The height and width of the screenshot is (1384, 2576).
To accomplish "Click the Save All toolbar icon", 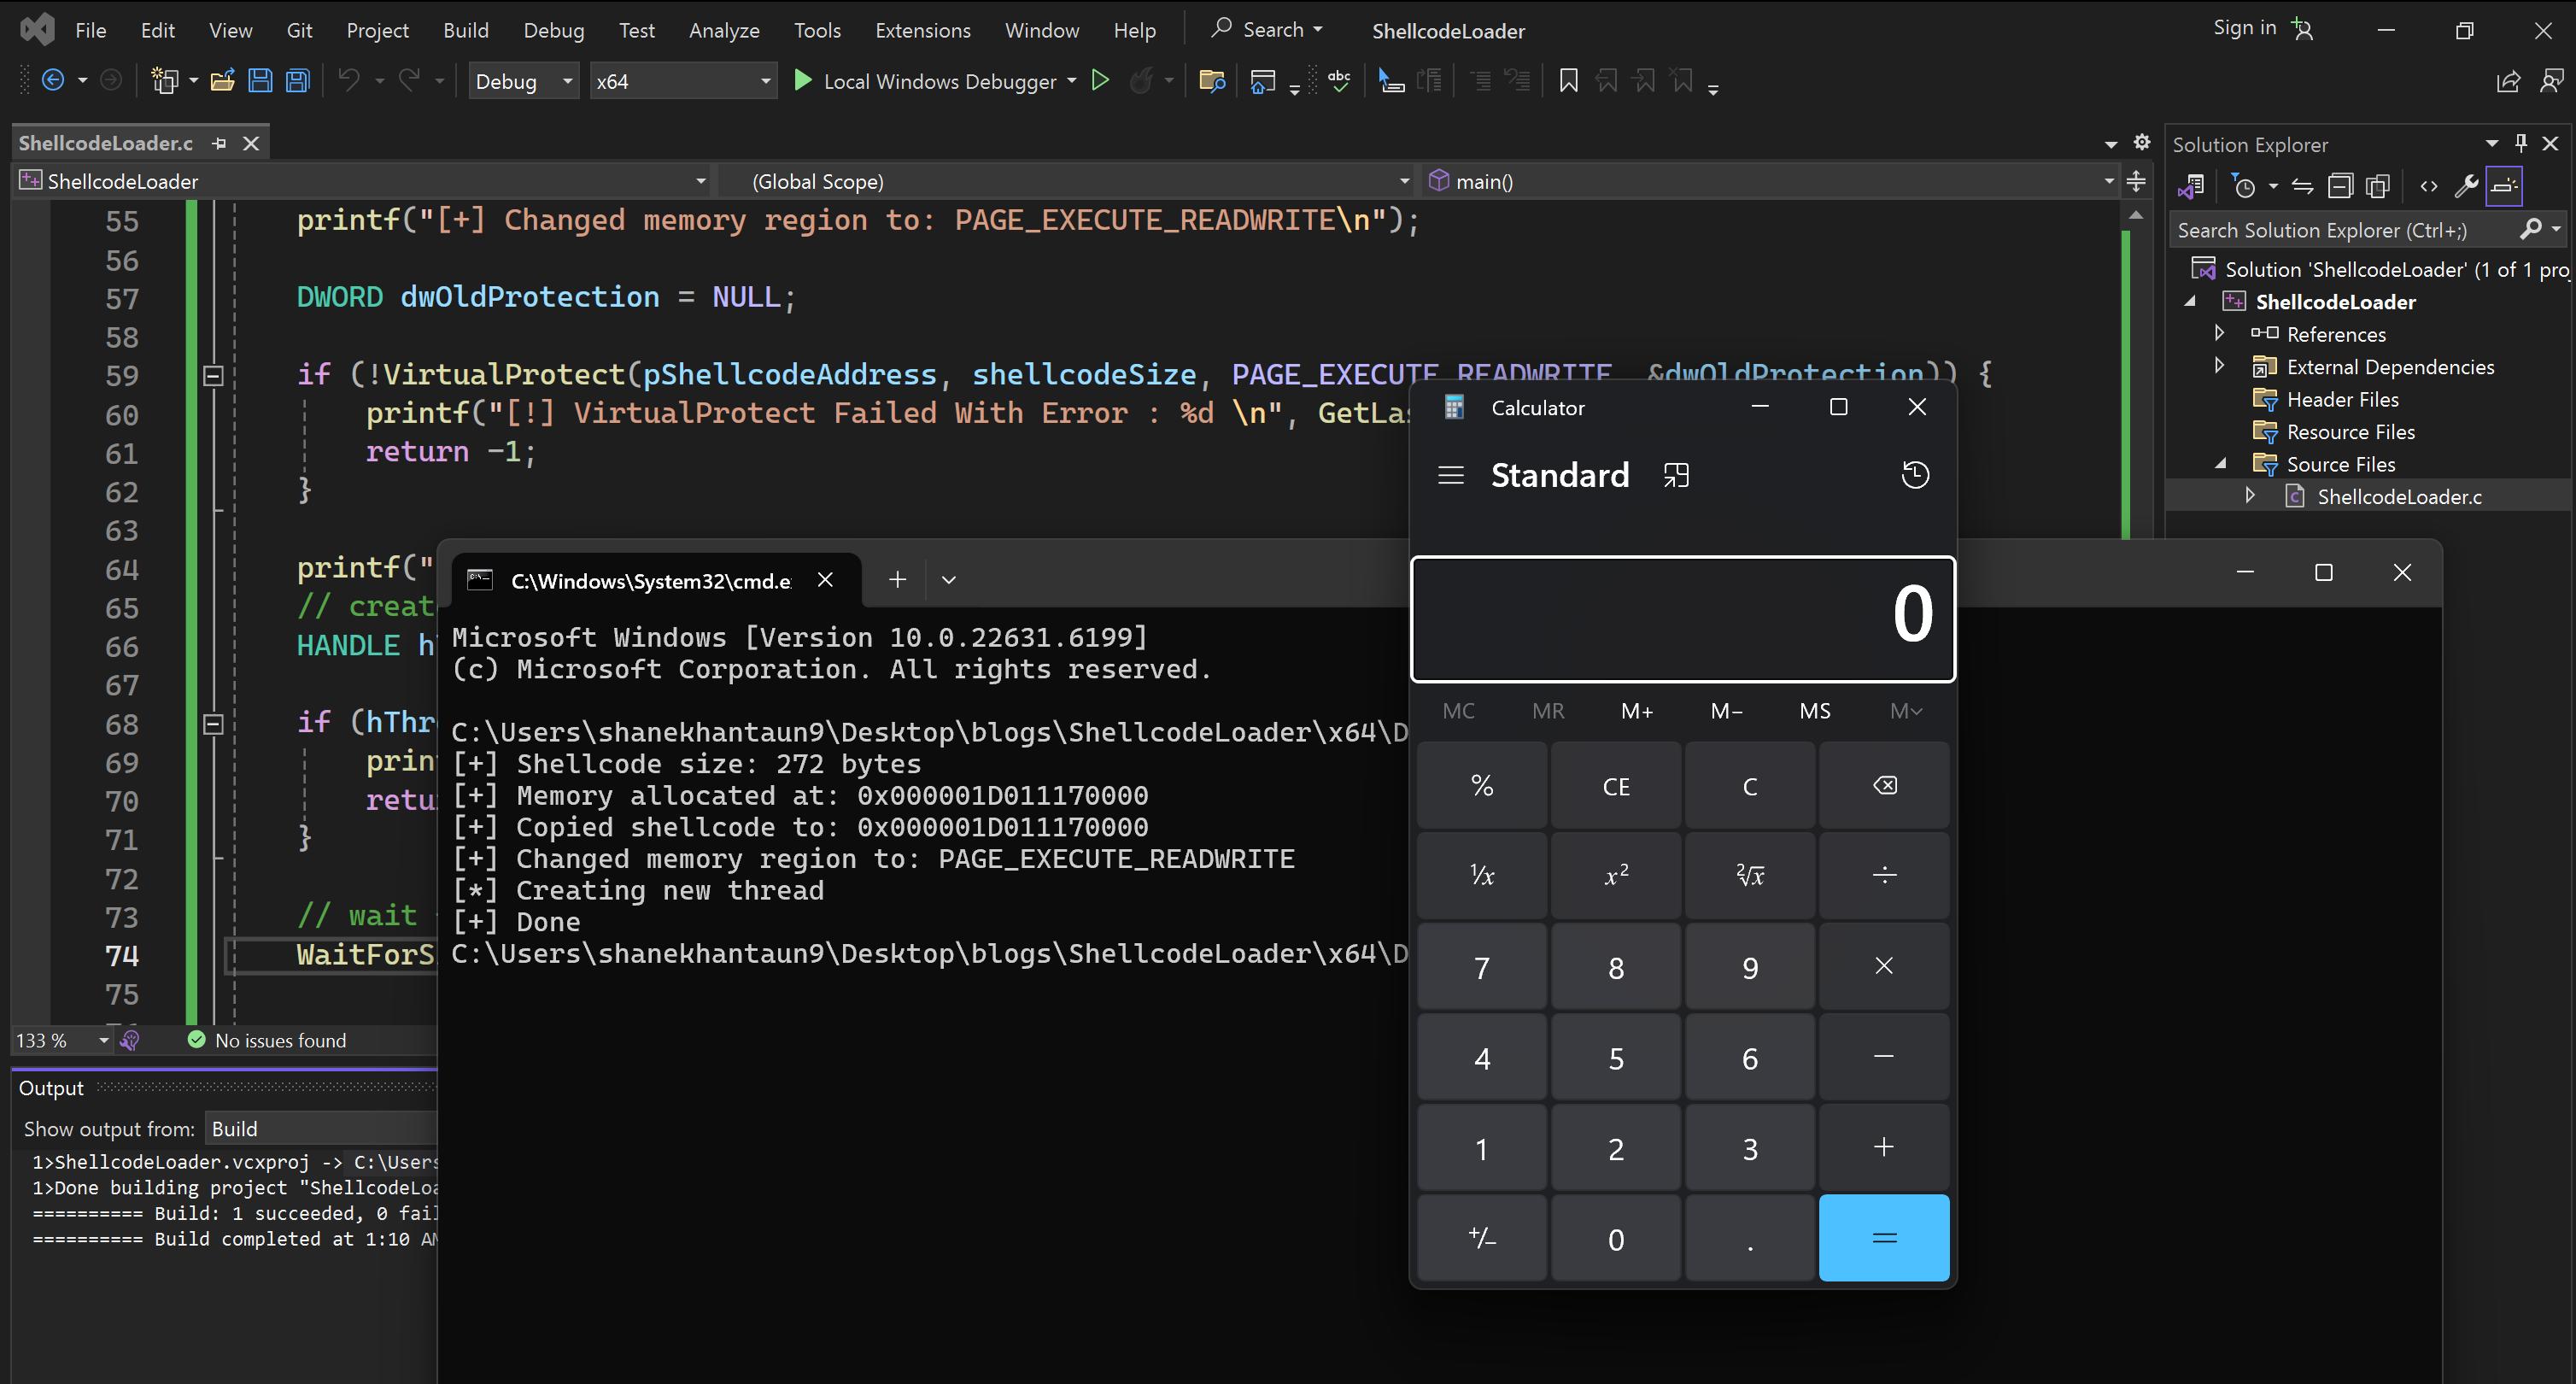I will click(298, 81).
